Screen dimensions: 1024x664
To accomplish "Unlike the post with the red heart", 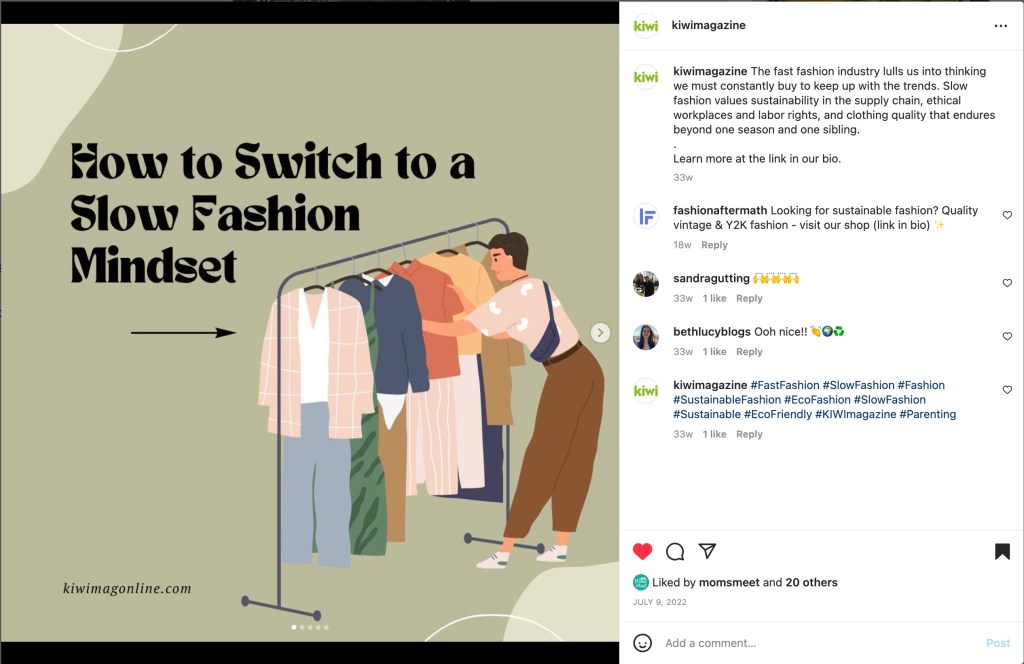I will (x=643, y=551).
